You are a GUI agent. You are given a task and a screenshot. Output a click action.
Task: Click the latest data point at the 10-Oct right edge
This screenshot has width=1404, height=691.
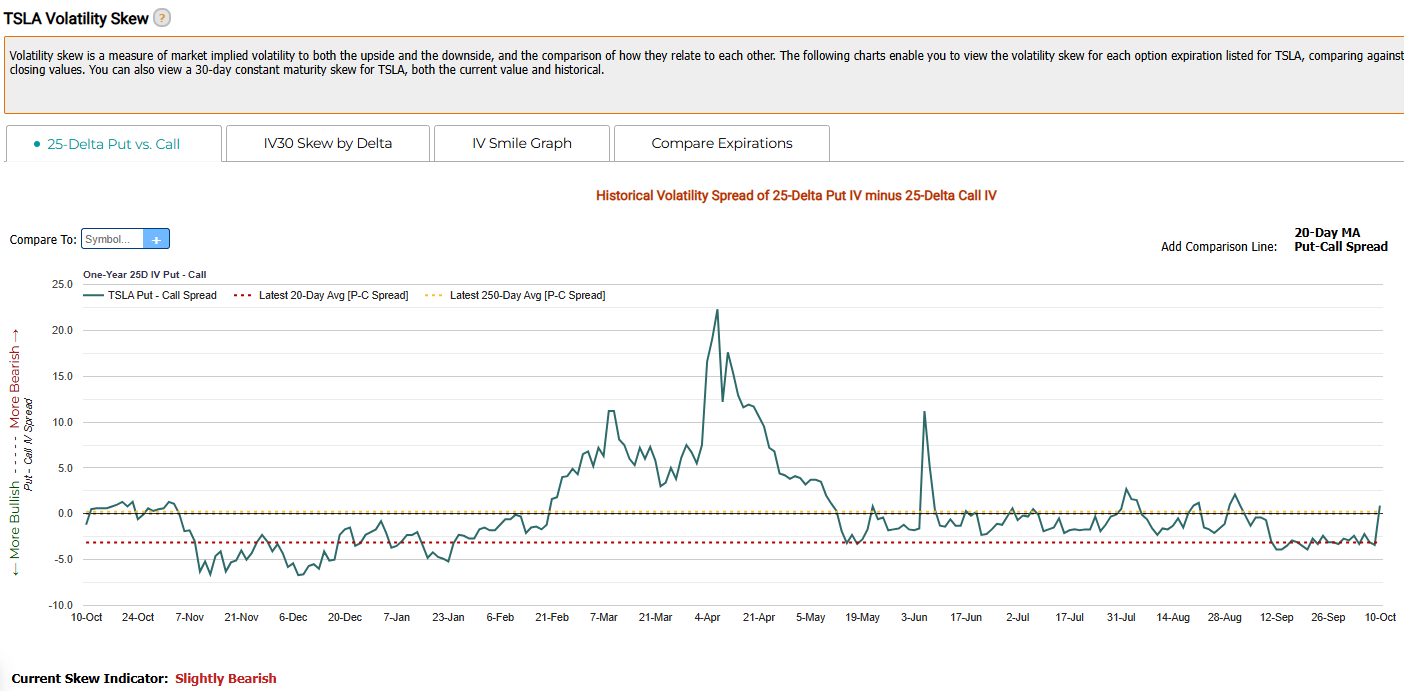[x=1380, y=507]
